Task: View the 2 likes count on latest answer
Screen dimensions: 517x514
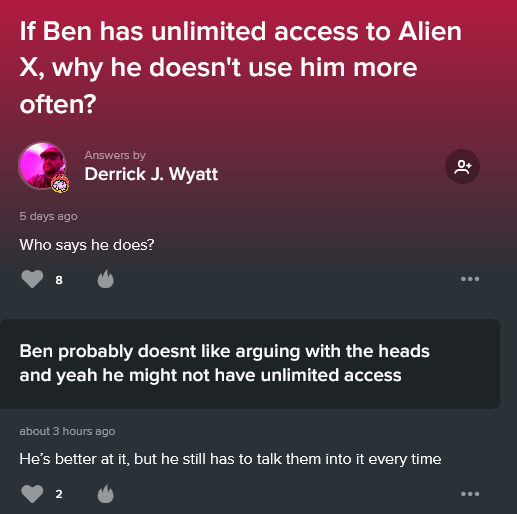Action: click(59, 494)
